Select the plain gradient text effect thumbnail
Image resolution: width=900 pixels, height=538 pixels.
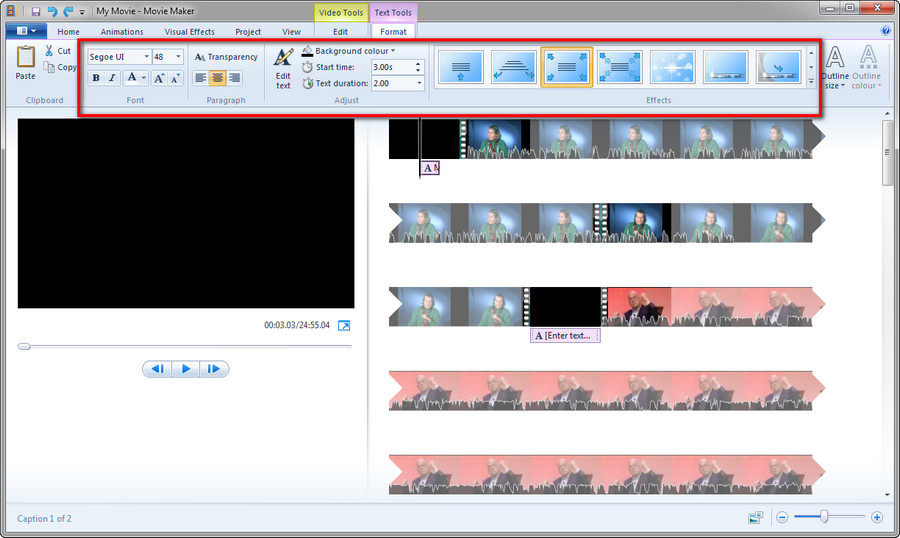pos(725,67)
